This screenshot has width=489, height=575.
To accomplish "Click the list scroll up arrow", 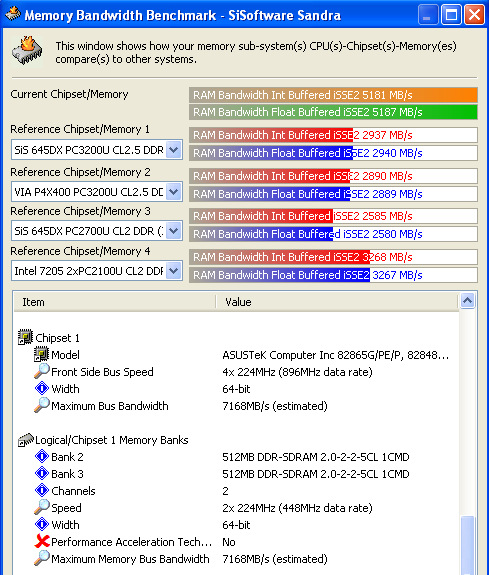I will tap(467, 301).
